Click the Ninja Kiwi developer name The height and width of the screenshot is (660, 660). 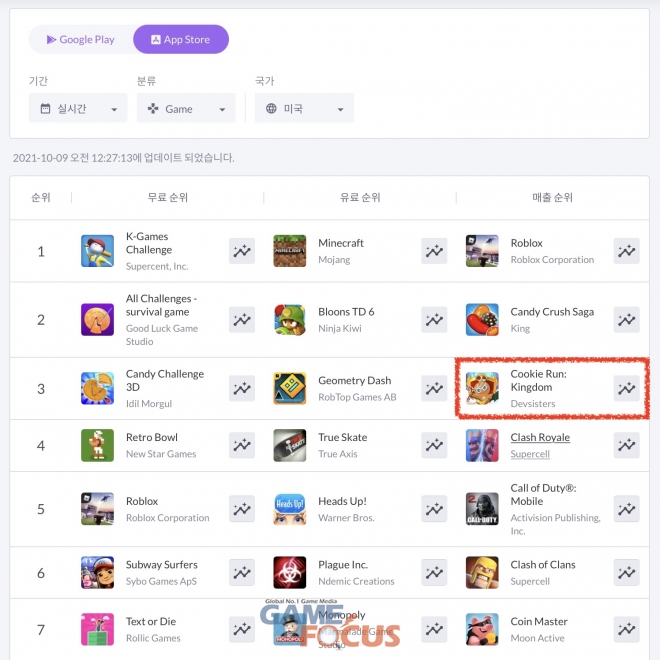[x=340, y=328]
